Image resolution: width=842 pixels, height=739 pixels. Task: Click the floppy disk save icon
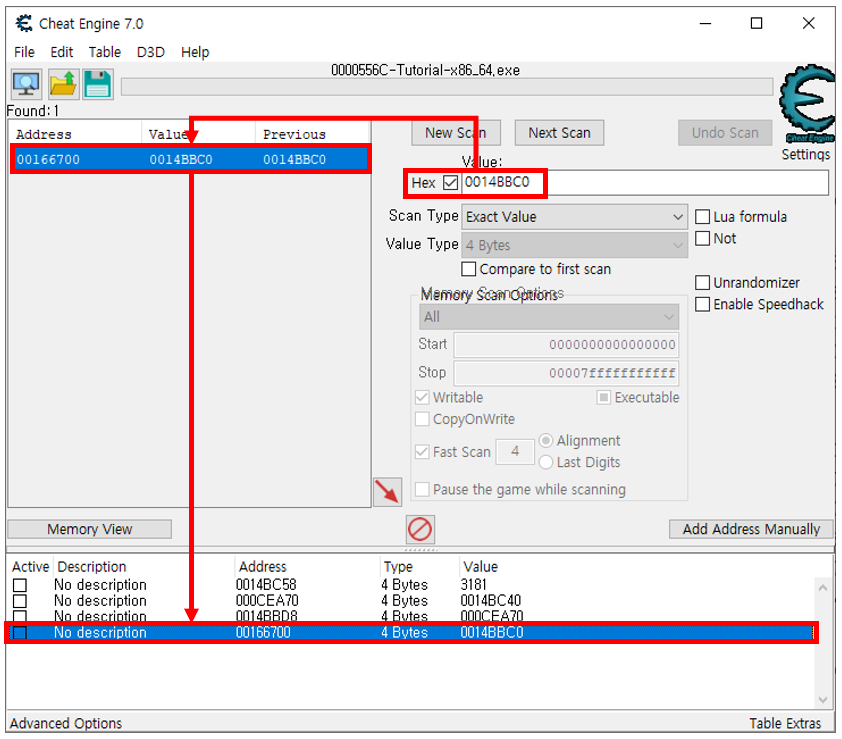(x=98, y=85)
